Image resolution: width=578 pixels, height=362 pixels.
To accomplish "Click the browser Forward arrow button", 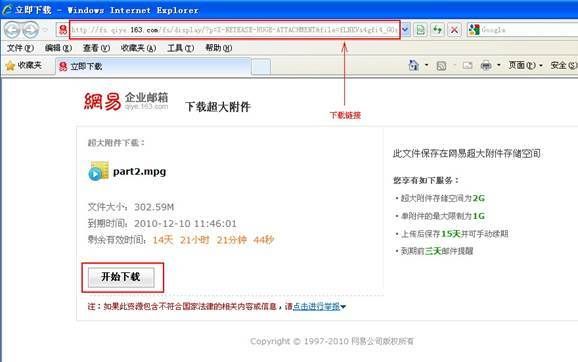I will point(31,30).
